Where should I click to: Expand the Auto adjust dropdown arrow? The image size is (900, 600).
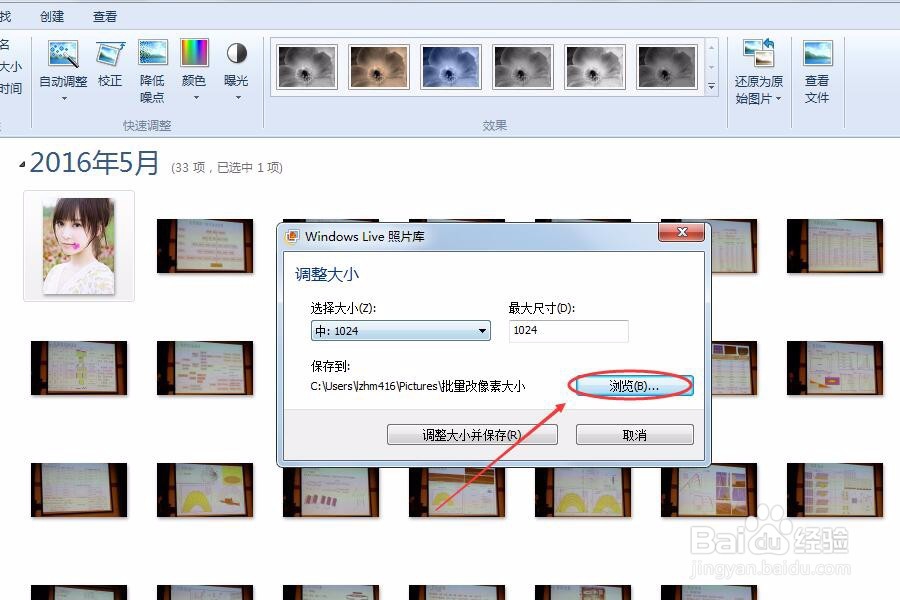pyautogui.click(x=64, y=99)
